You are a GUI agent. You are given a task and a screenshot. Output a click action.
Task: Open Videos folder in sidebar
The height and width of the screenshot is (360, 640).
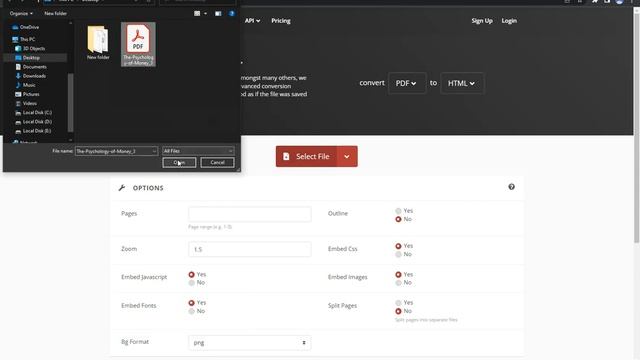[30, 103]
